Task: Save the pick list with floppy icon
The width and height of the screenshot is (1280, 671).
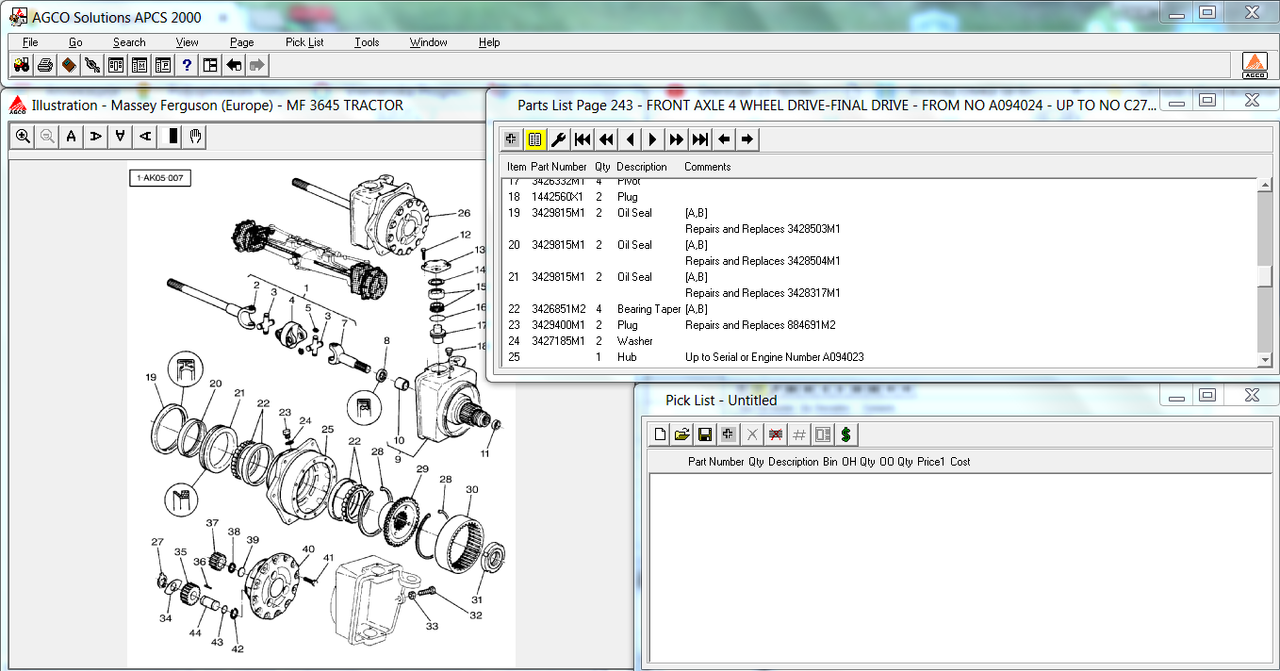Action: [x=705, y=434]
